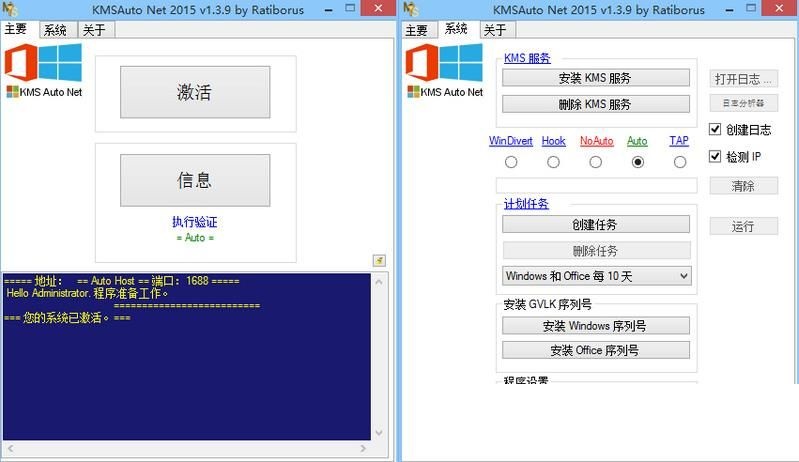Select the WinDivert radio button
The width and height of the screenshot is (799, 462).
511,162
